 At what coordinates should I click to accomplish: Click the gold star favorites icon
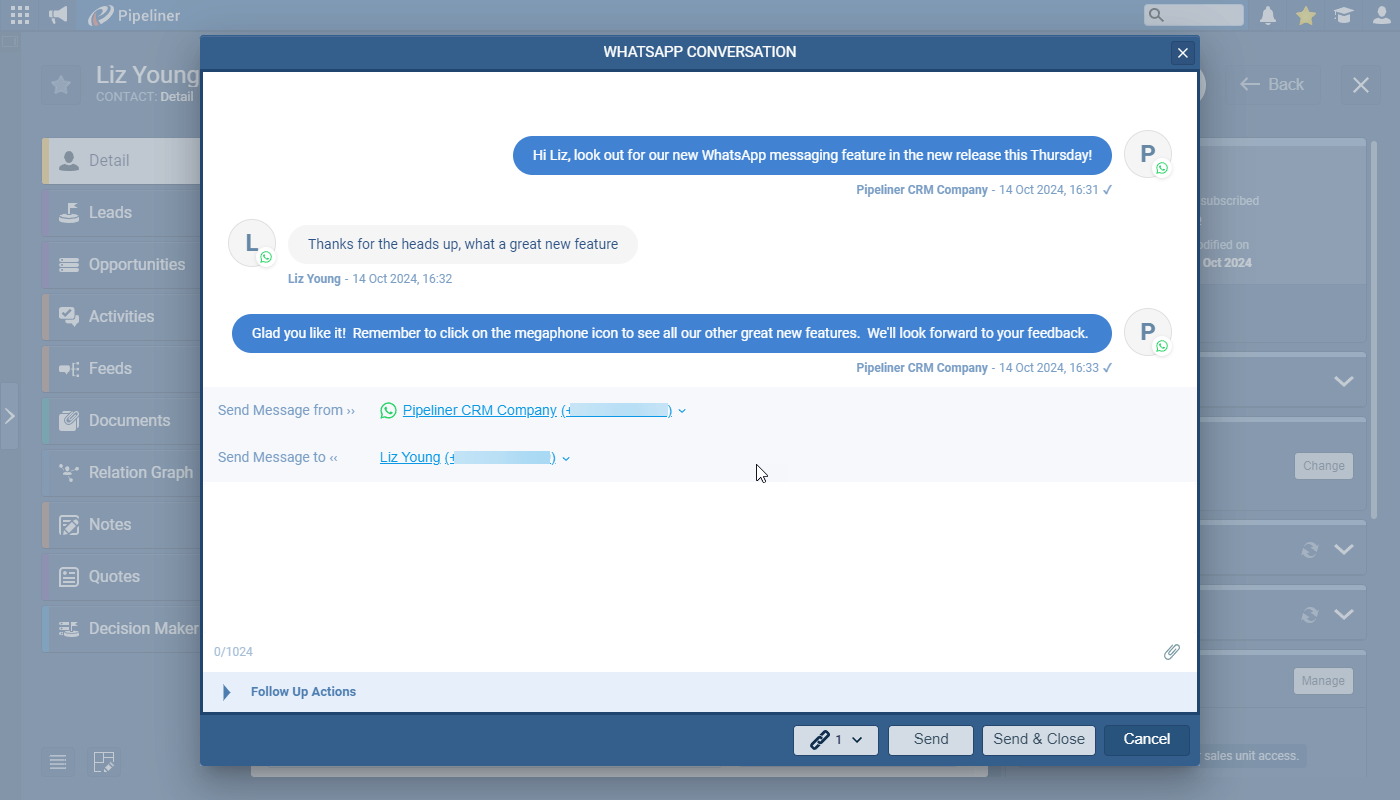1305,15
